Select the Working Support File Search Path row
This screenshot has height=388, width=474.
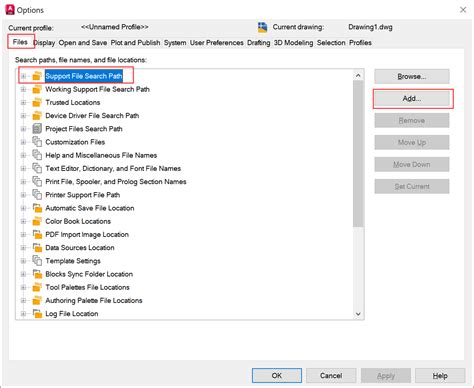97,89
